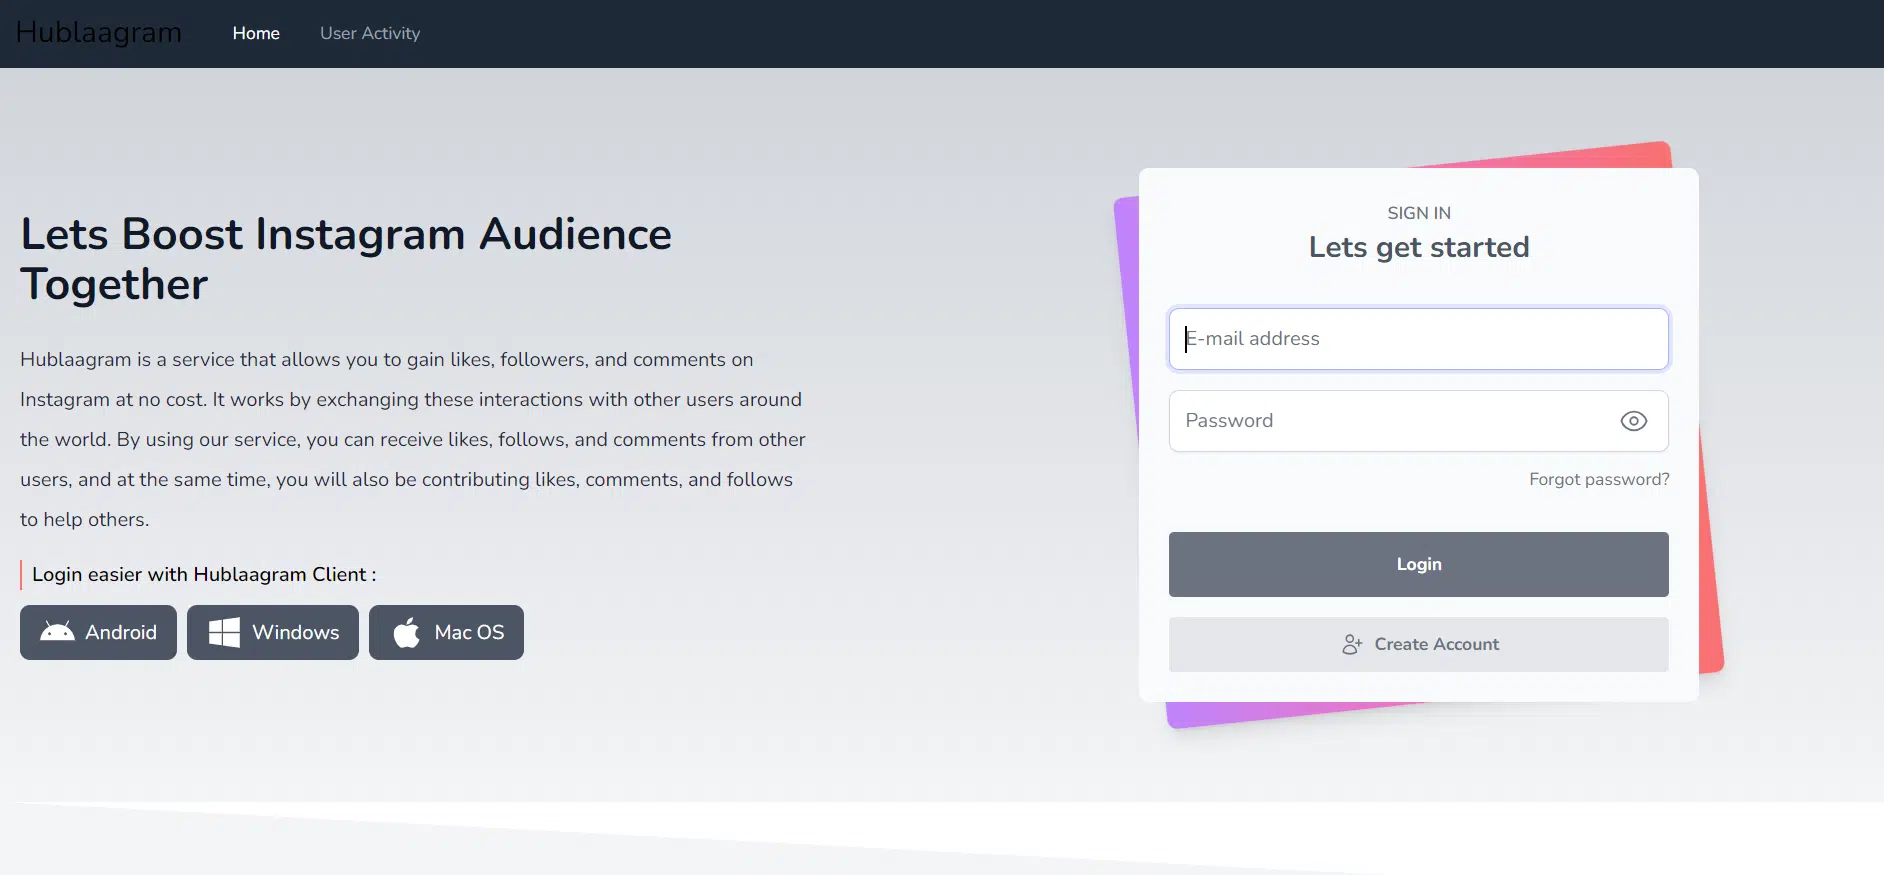The image size is (1884, 875).
Task: Download the Windows client
Action: [x=273, y=632]
